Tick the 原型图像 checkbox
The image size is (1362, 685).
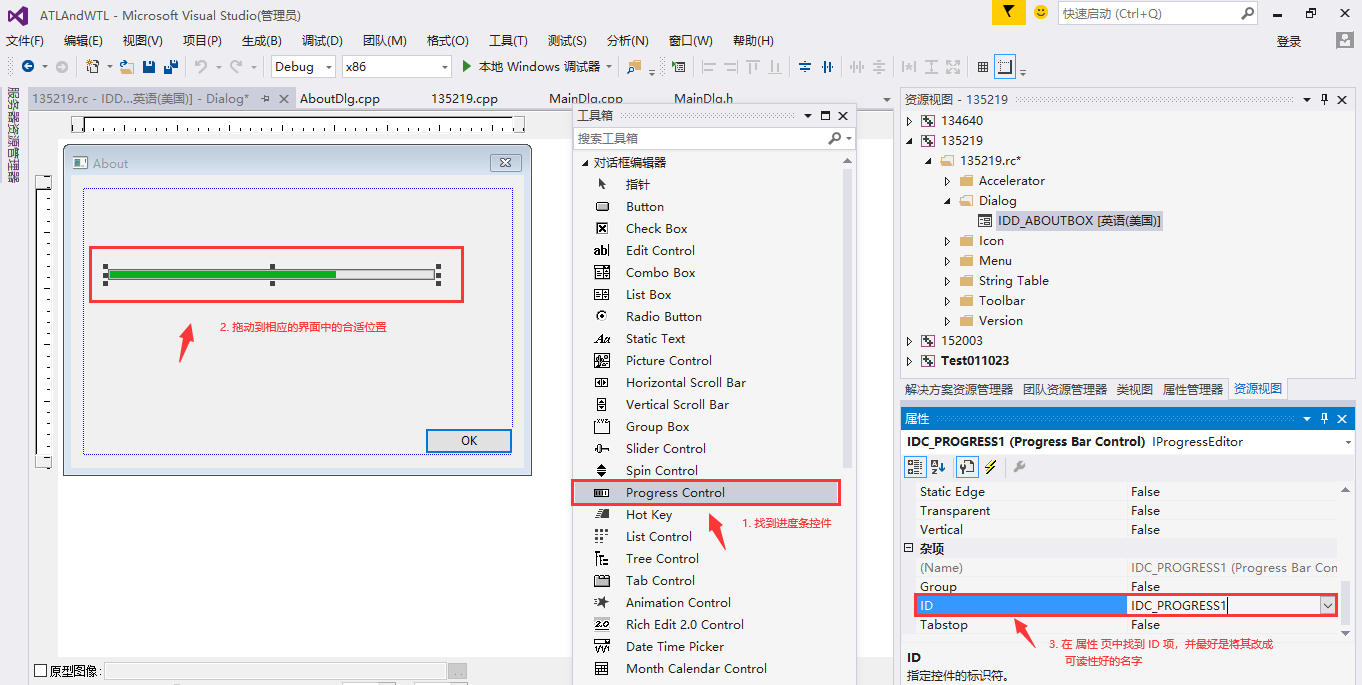[41, 671]
